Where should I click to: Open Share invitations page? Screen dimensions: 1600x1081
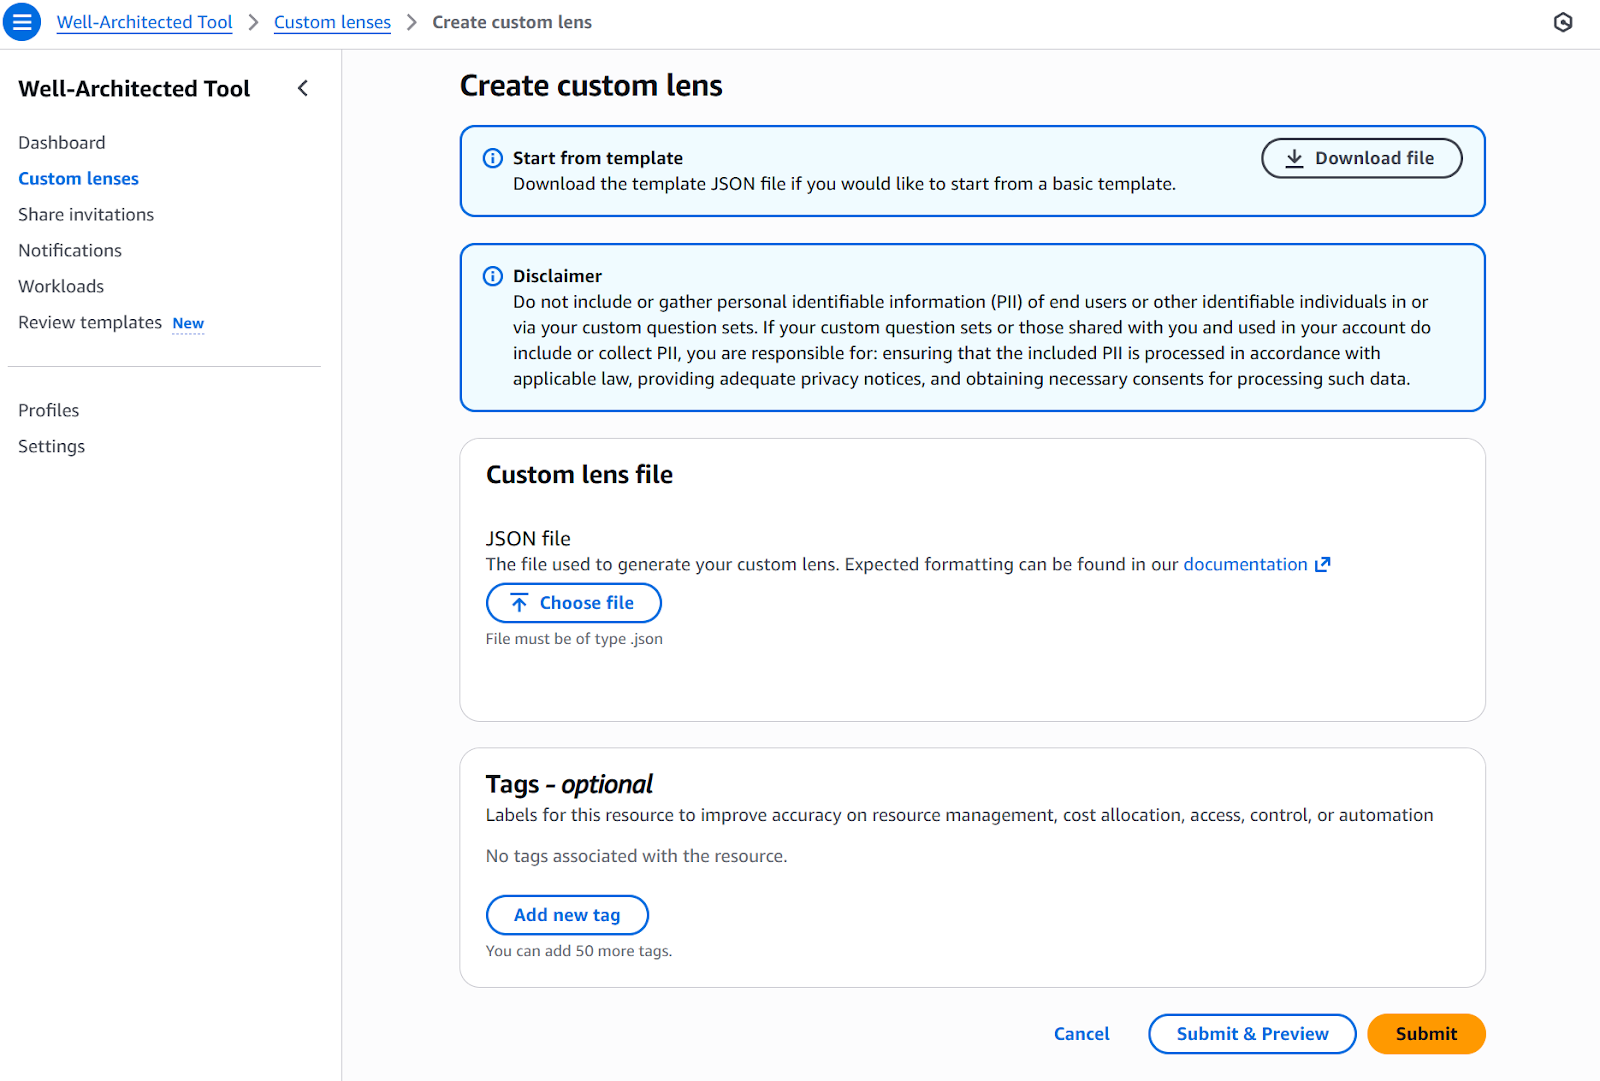coord(86,215)
